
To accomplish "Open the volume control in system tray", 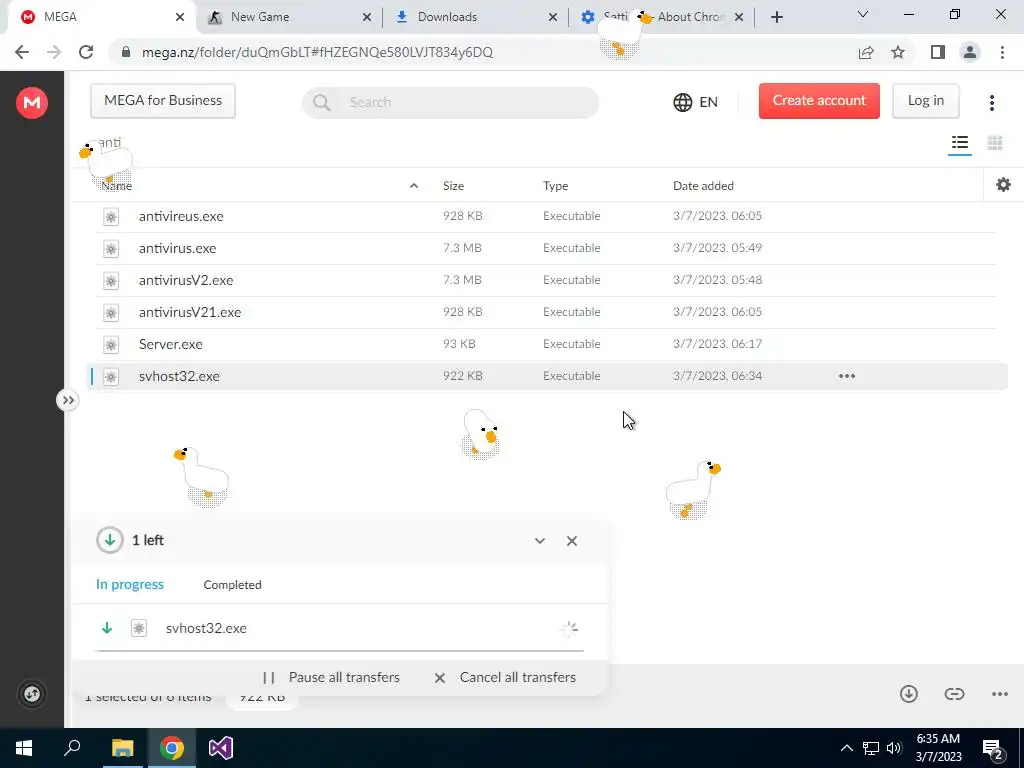I will 894,748.
